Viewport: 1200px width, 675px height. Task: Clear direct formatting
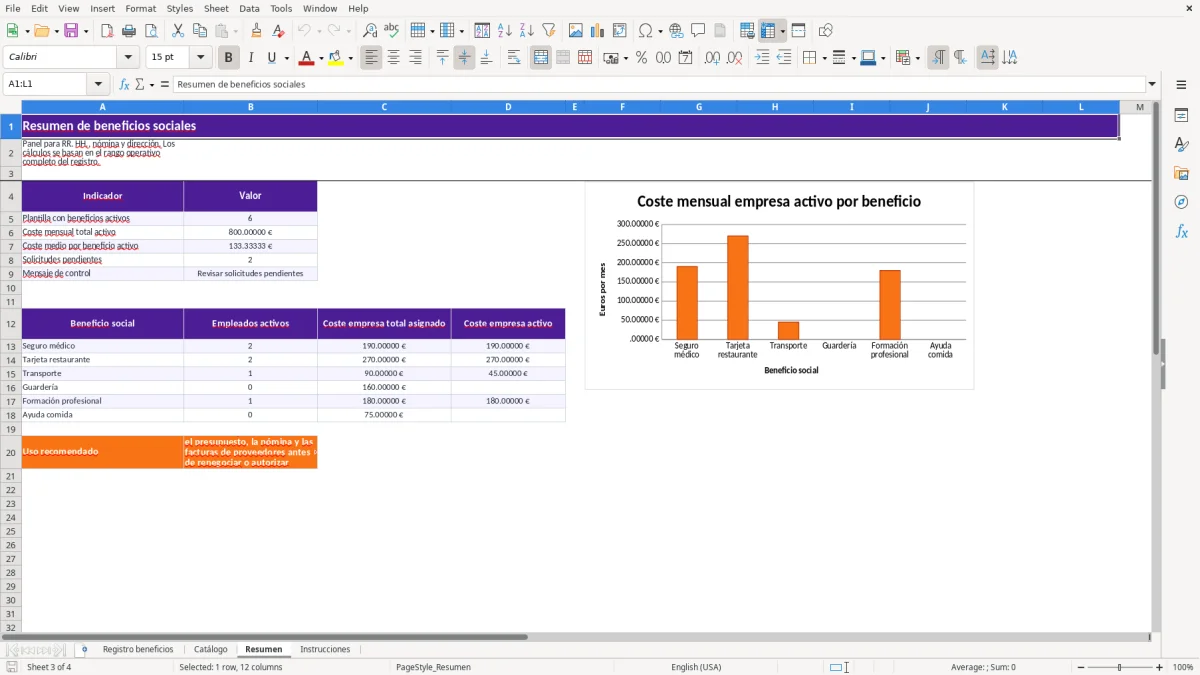(x=278, y=31)
